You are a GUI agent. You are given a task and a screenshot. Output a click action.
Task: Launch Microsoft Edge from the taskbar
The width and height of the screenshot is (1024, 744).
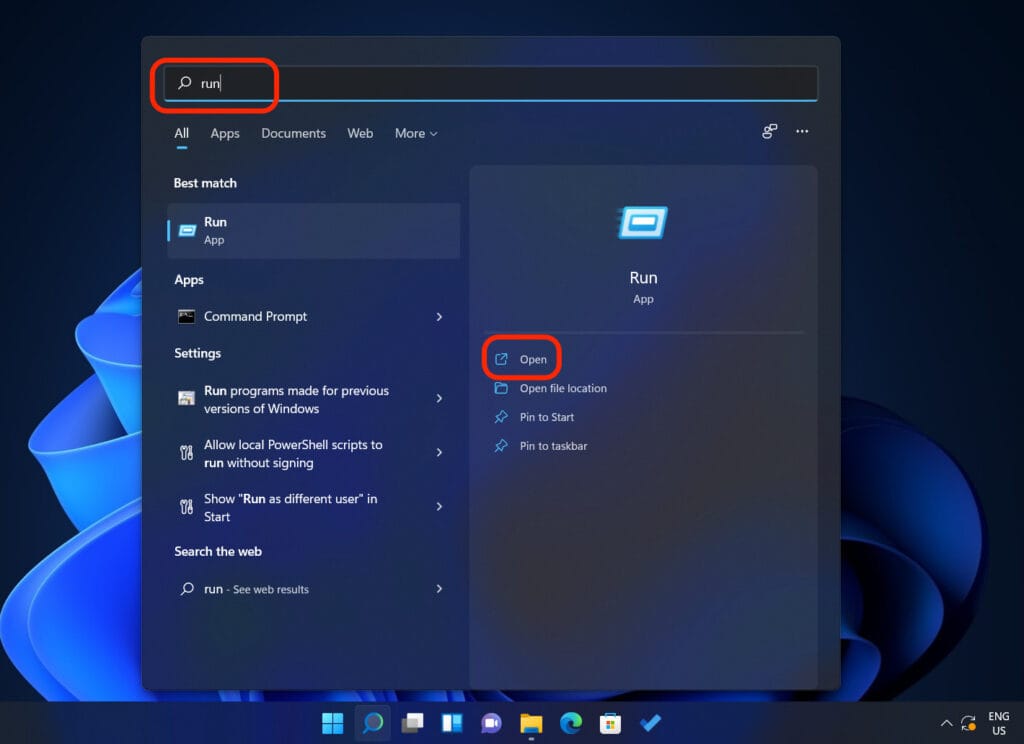tap(570, 722)
